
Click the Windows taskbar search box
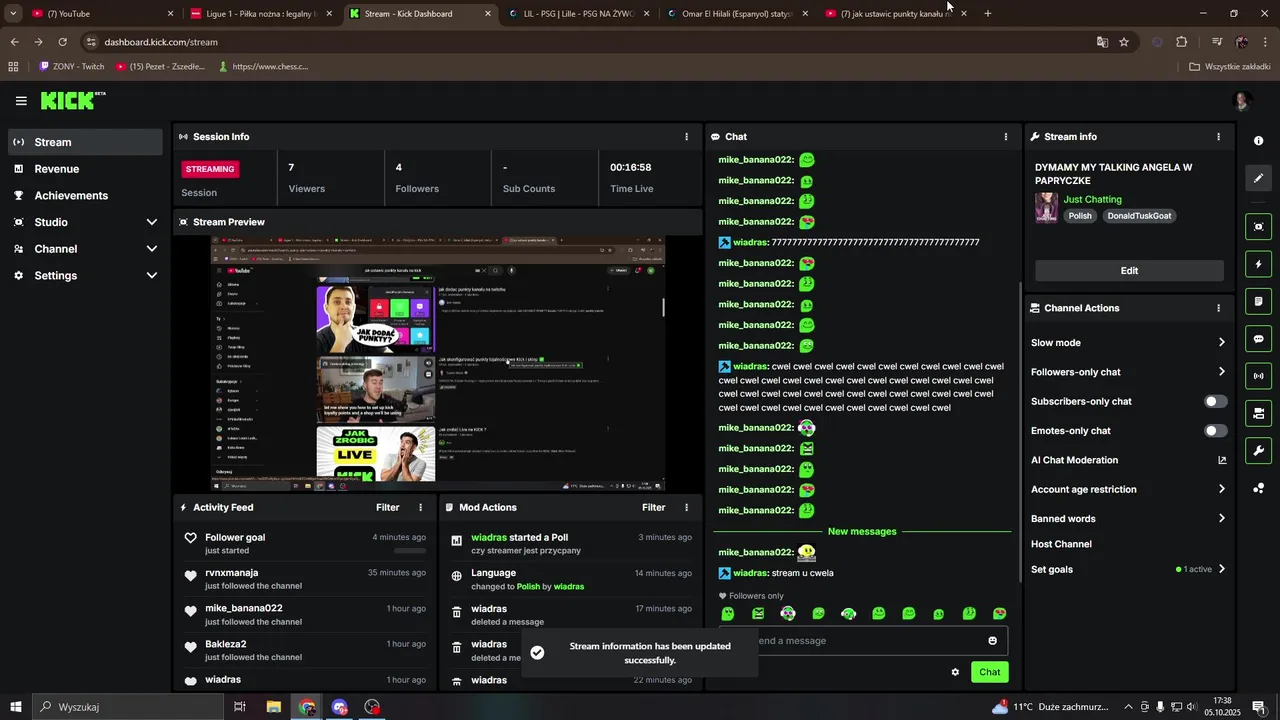(x=128, y=707)
